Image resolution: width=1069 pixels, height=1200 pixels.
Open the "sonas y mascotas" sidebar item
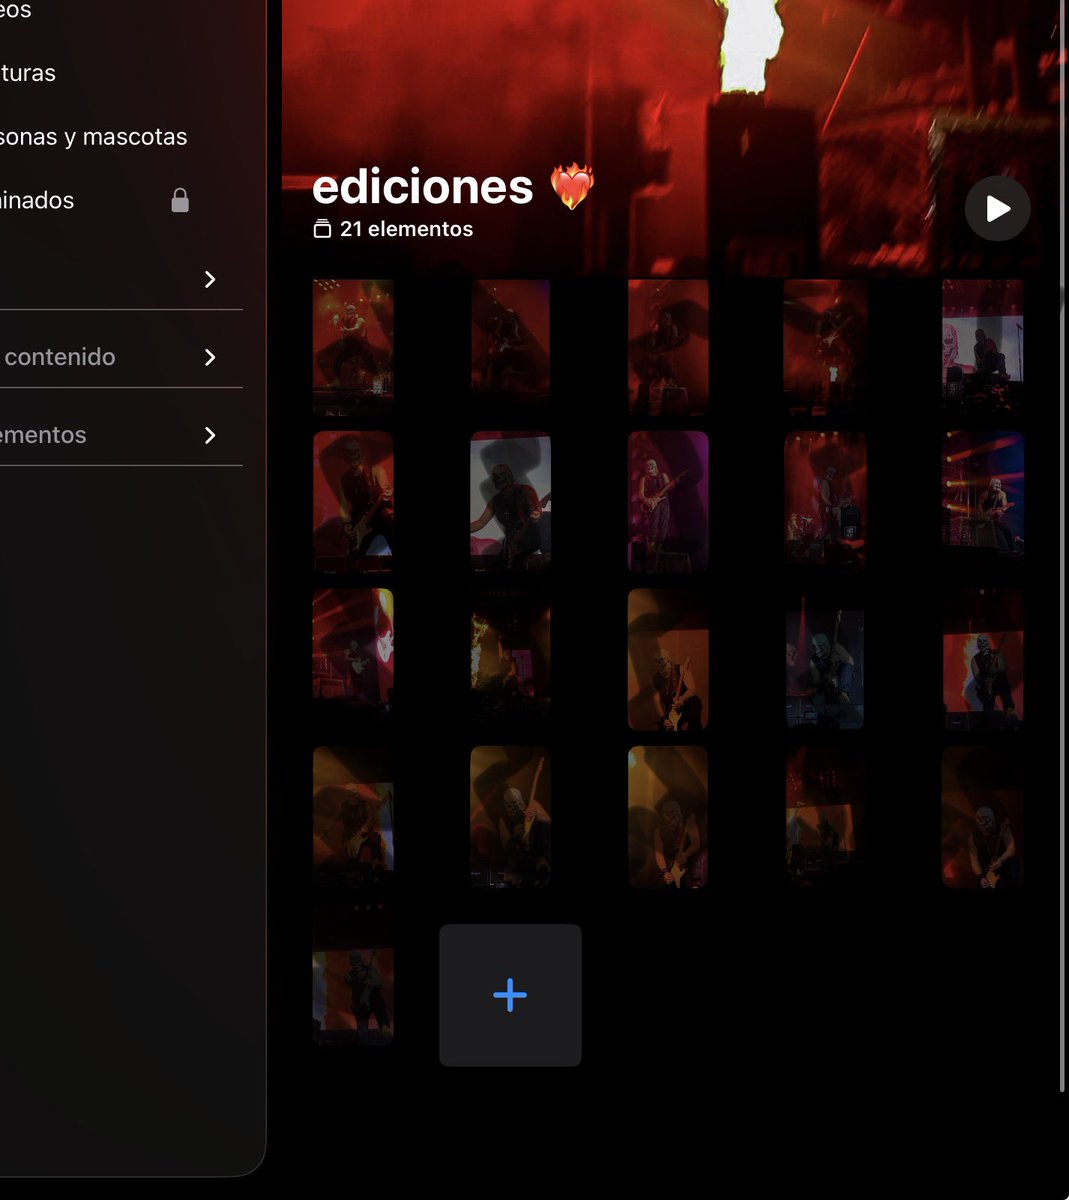(93, 136)
